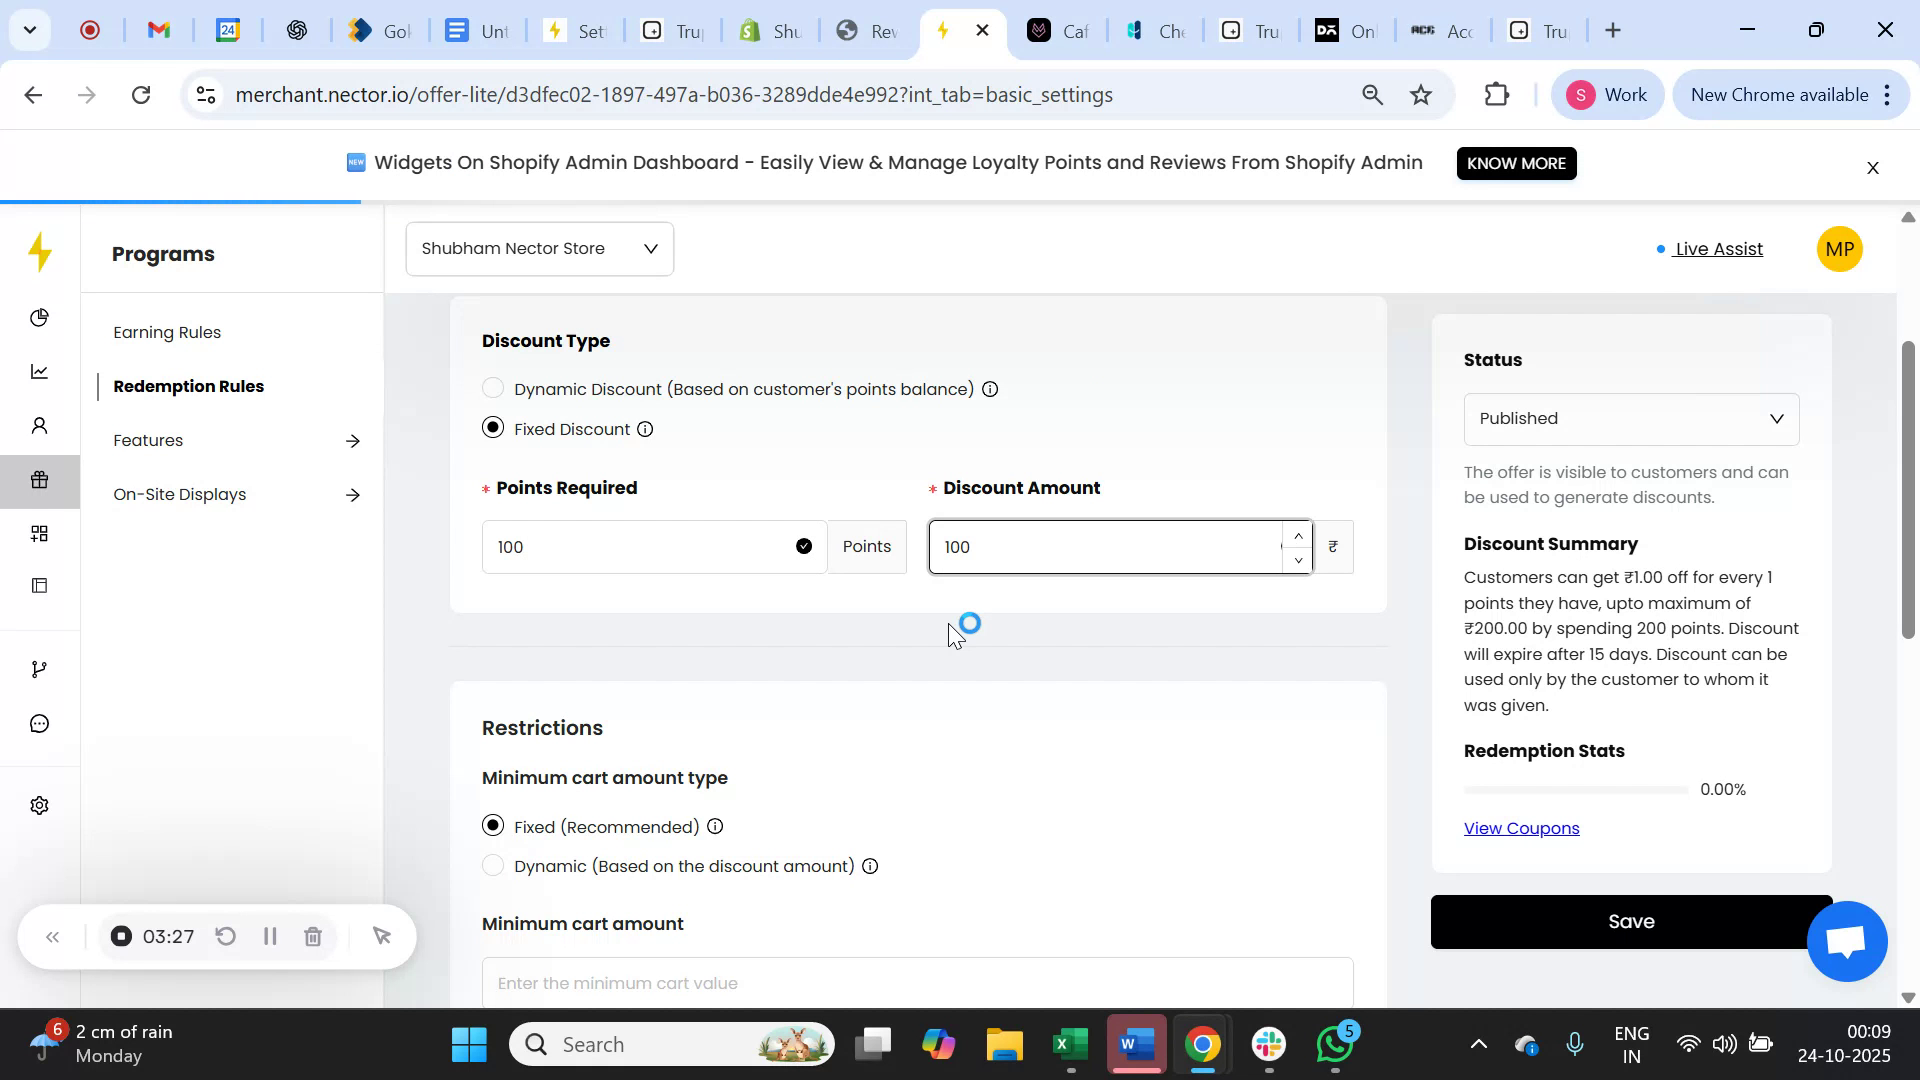
Task: Select the line chart insights icon in sidebar
Action: [39, 371]
